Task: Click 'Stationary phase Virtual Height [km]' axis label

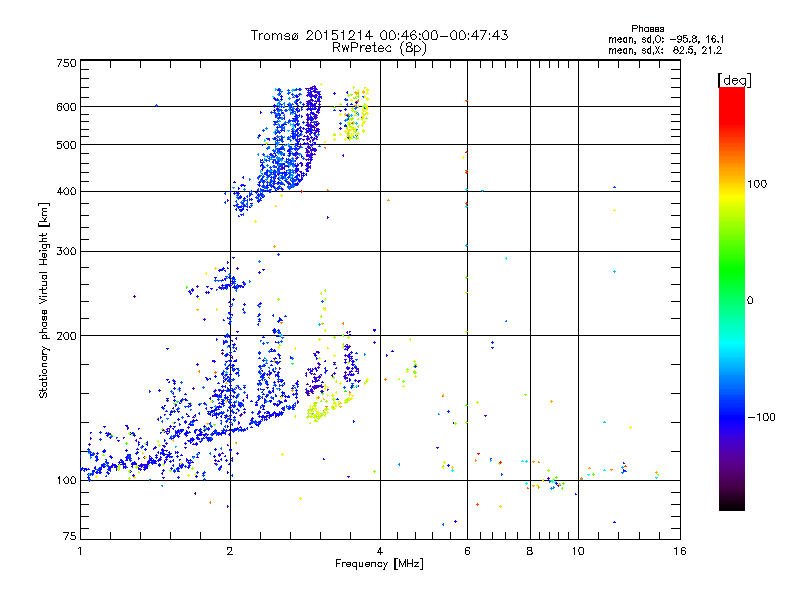Action: [44, 300]
